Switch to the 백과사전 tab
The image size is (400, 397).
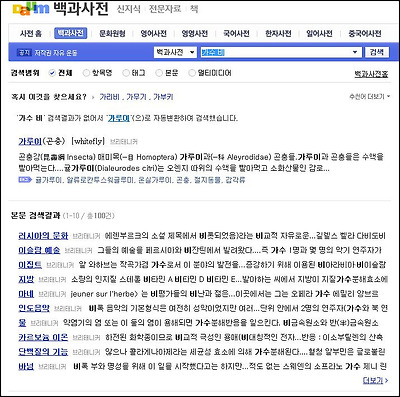tap(70, 33)
